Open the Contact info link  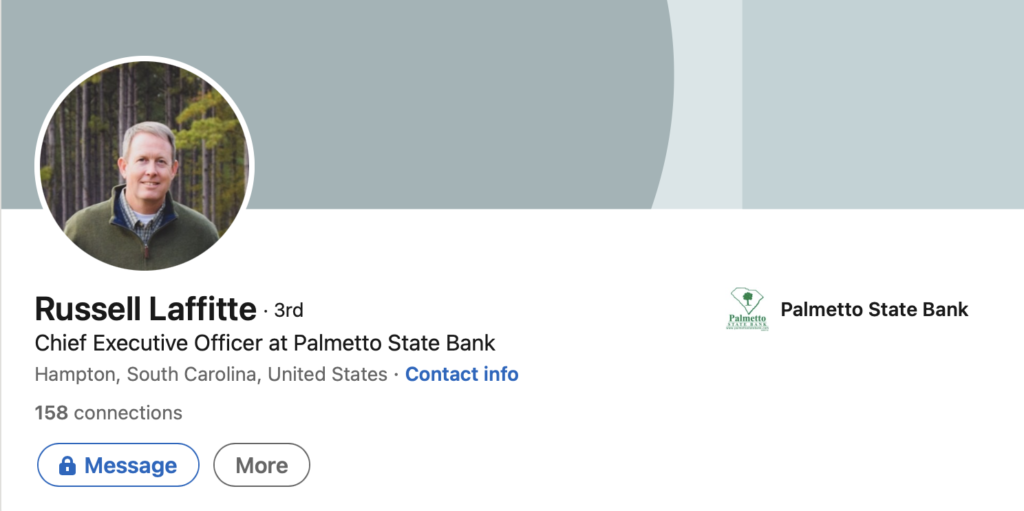461,375
